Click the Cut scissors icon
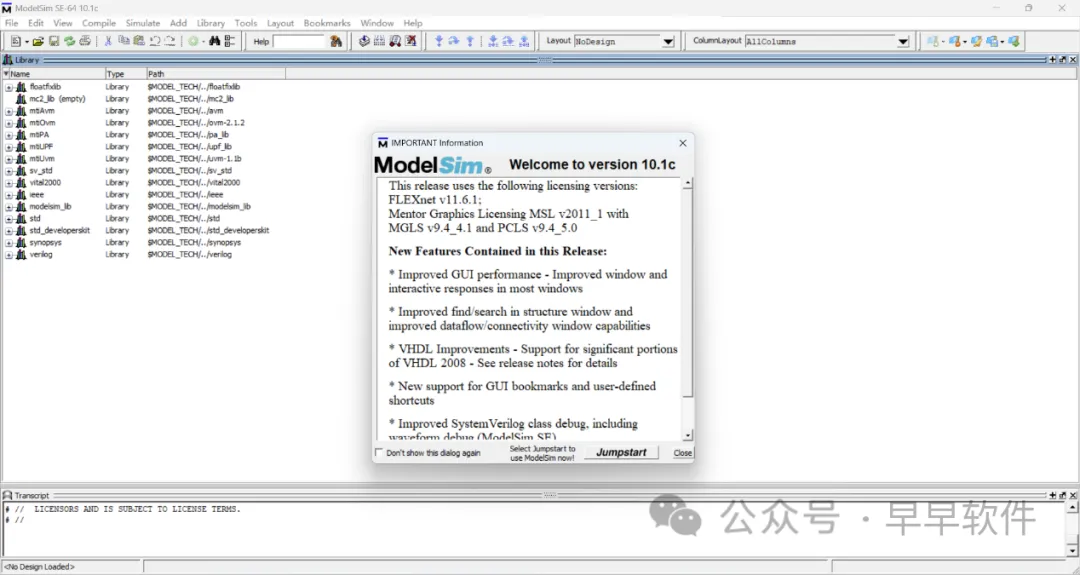1080x575 pixels. tap(108, 41)
